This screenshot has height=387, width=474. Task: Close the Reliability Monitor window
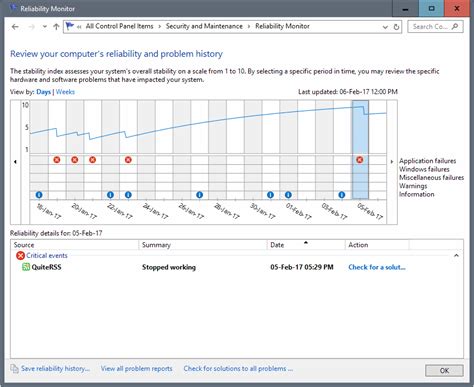(457, 8)
